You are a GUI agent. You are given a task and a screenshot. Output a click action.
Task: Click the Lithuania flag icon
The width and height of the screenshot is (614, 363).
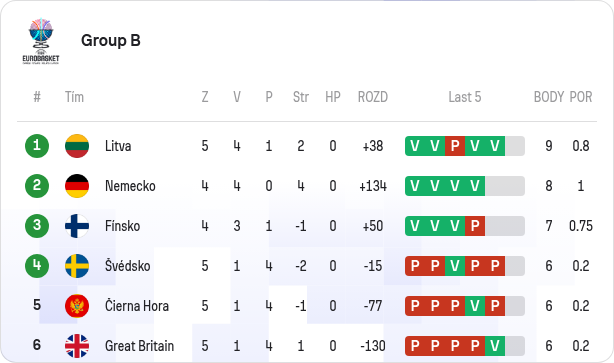click(77, 146)
